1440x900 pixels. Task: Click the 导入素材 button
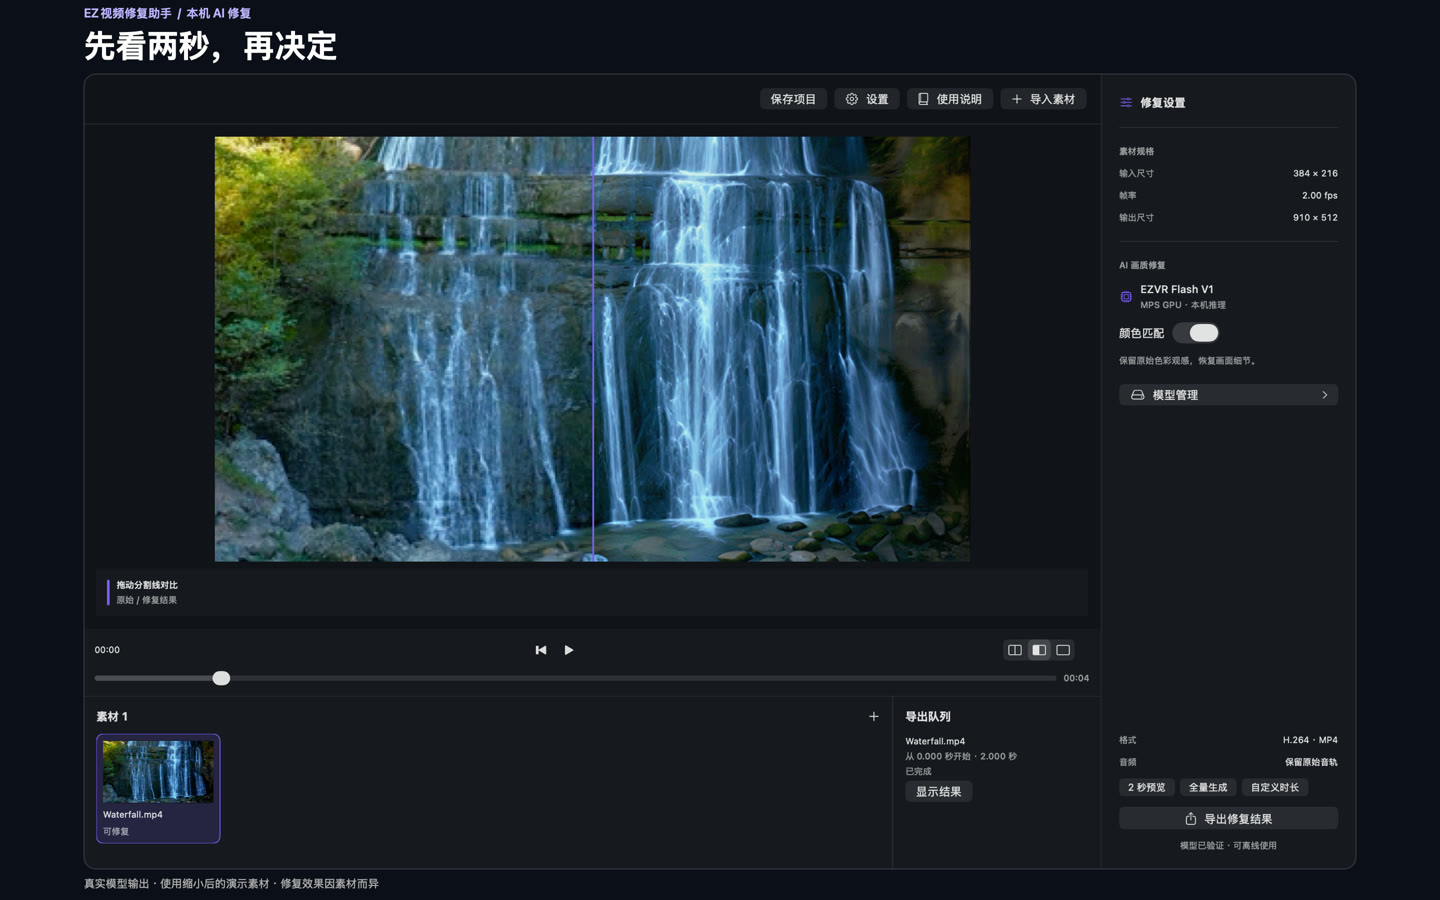click(1043, 99)
